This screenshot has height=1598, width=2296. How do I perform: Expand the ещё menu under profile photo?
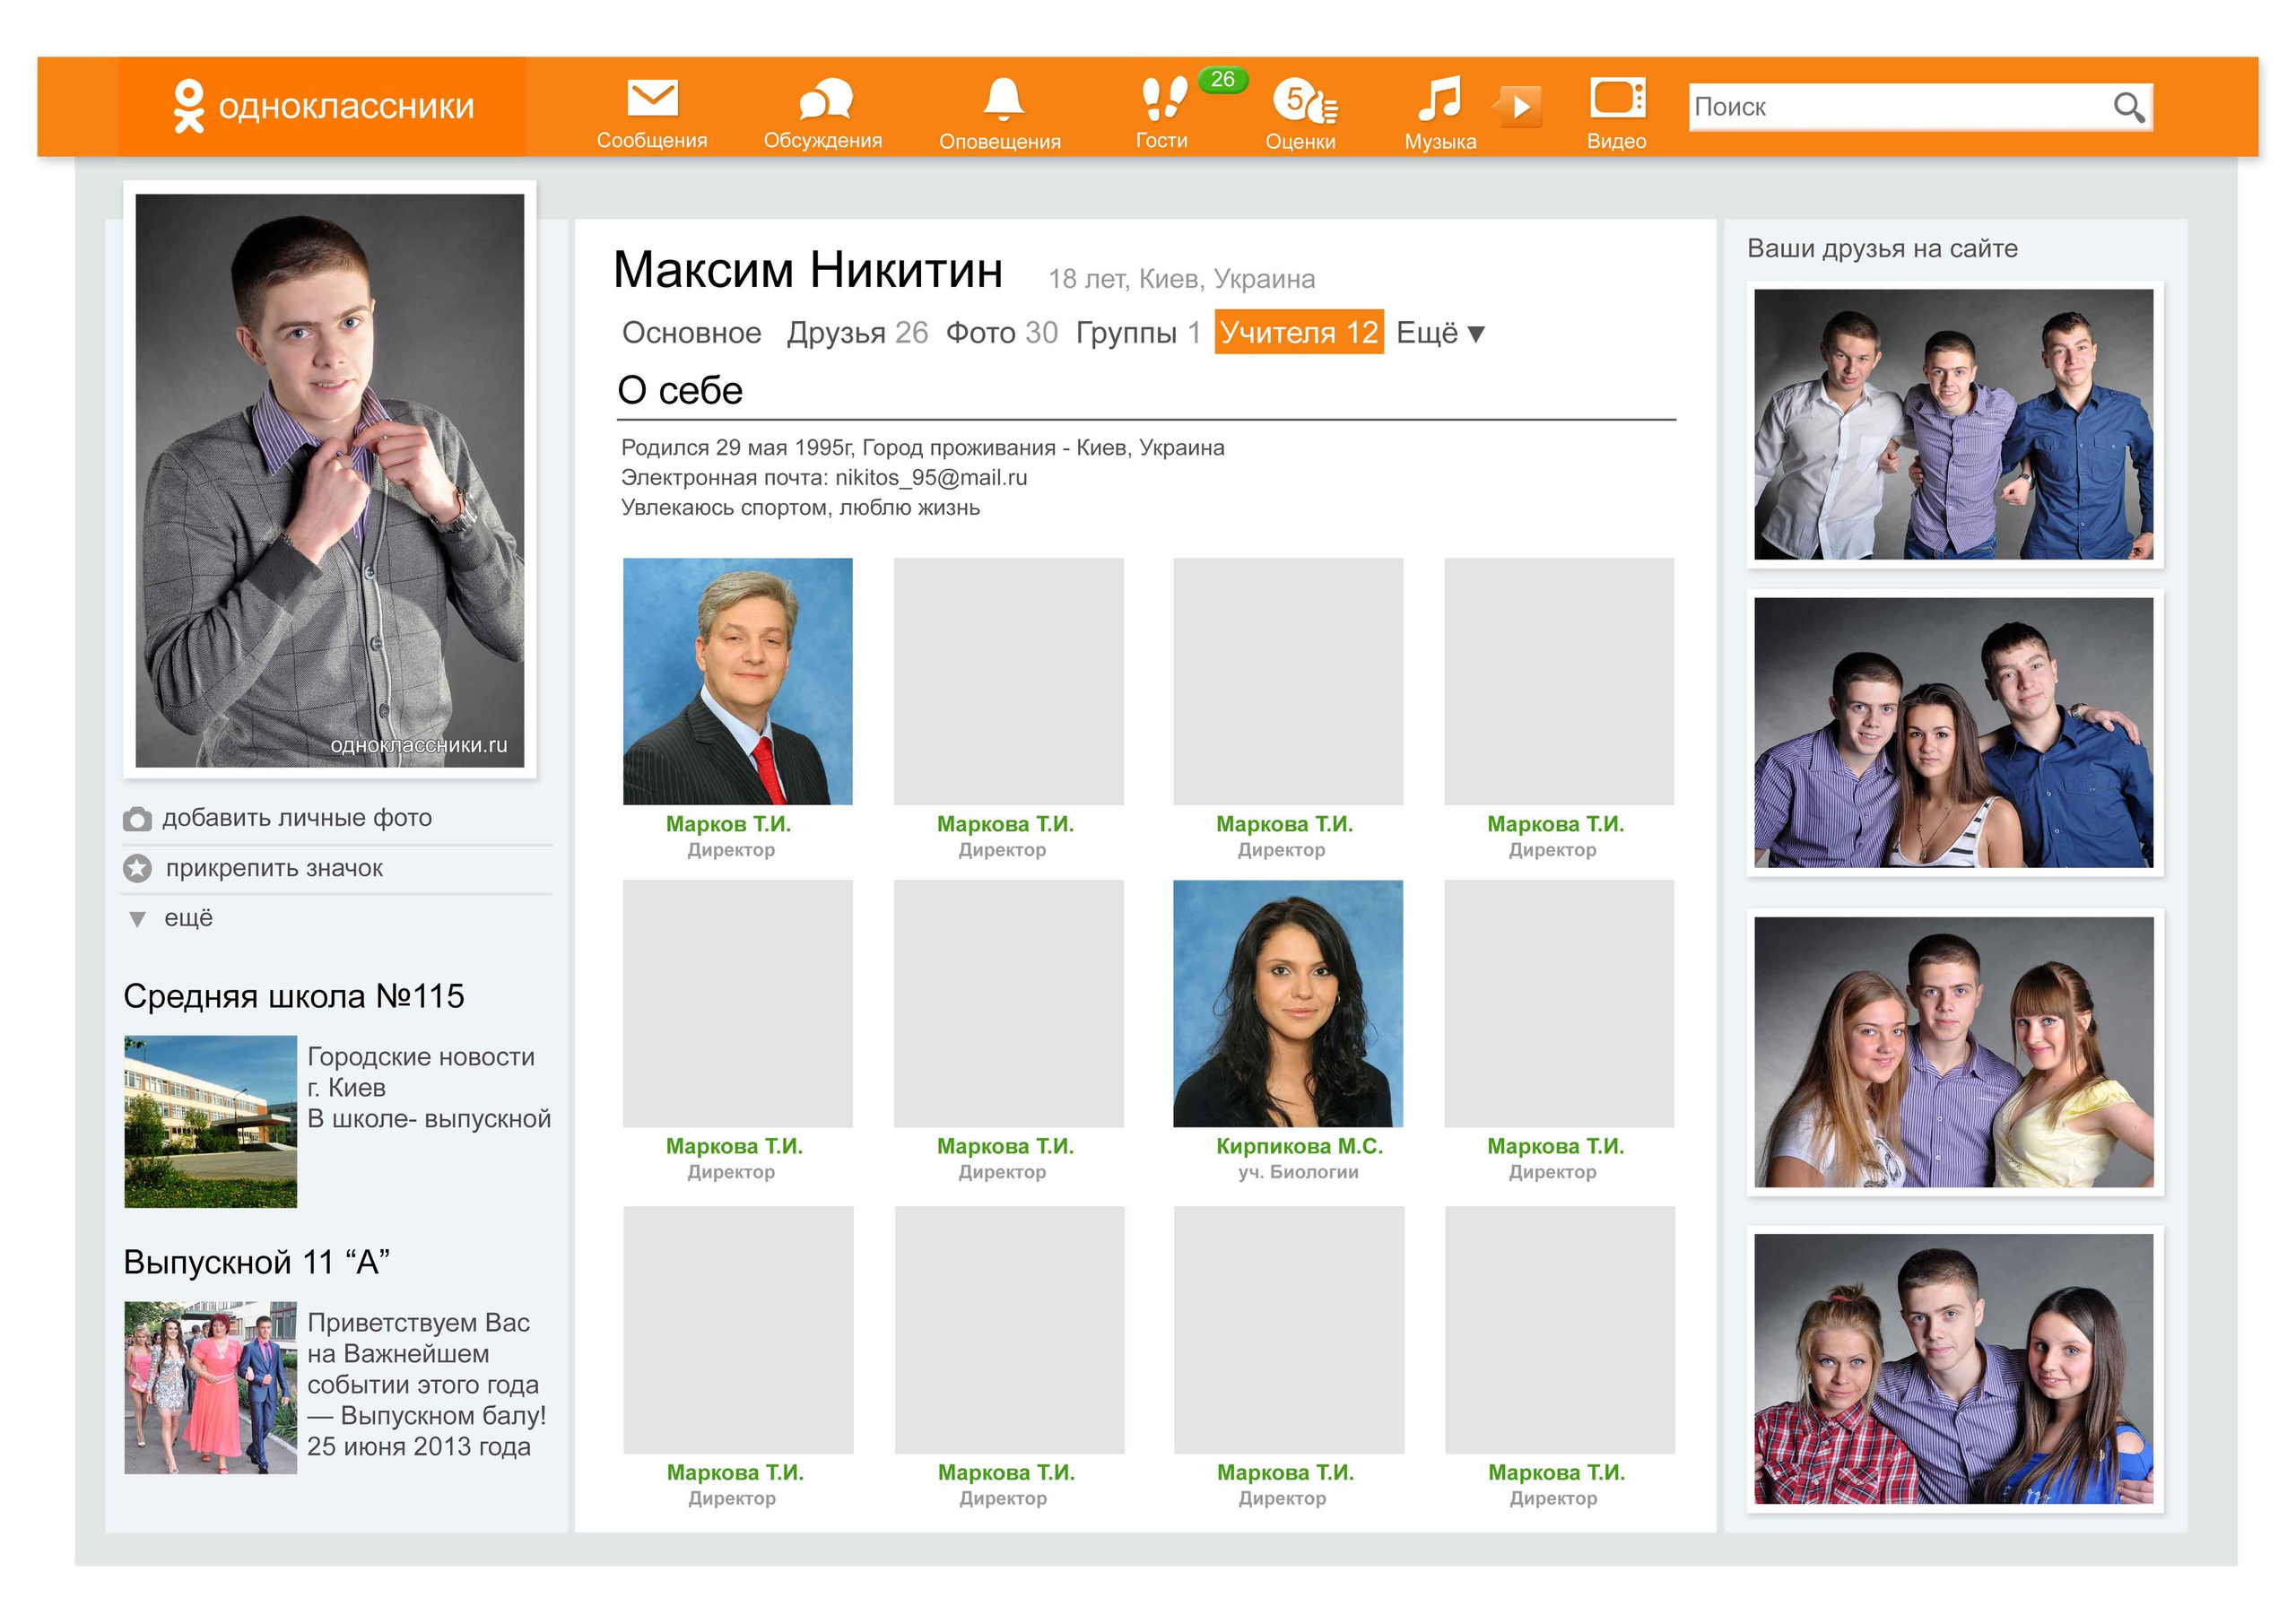coord(187,918)
